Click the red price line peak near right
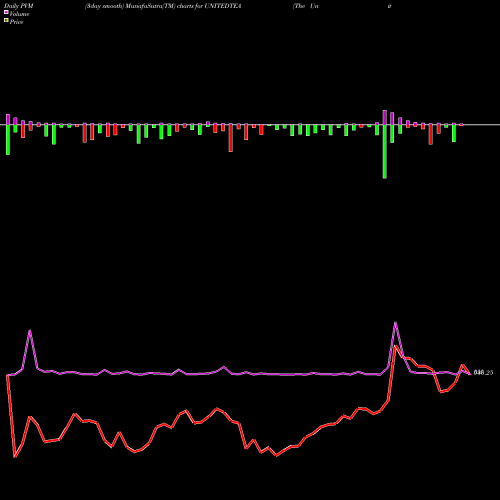Viewport: 500px width, 500px height. 395,347
